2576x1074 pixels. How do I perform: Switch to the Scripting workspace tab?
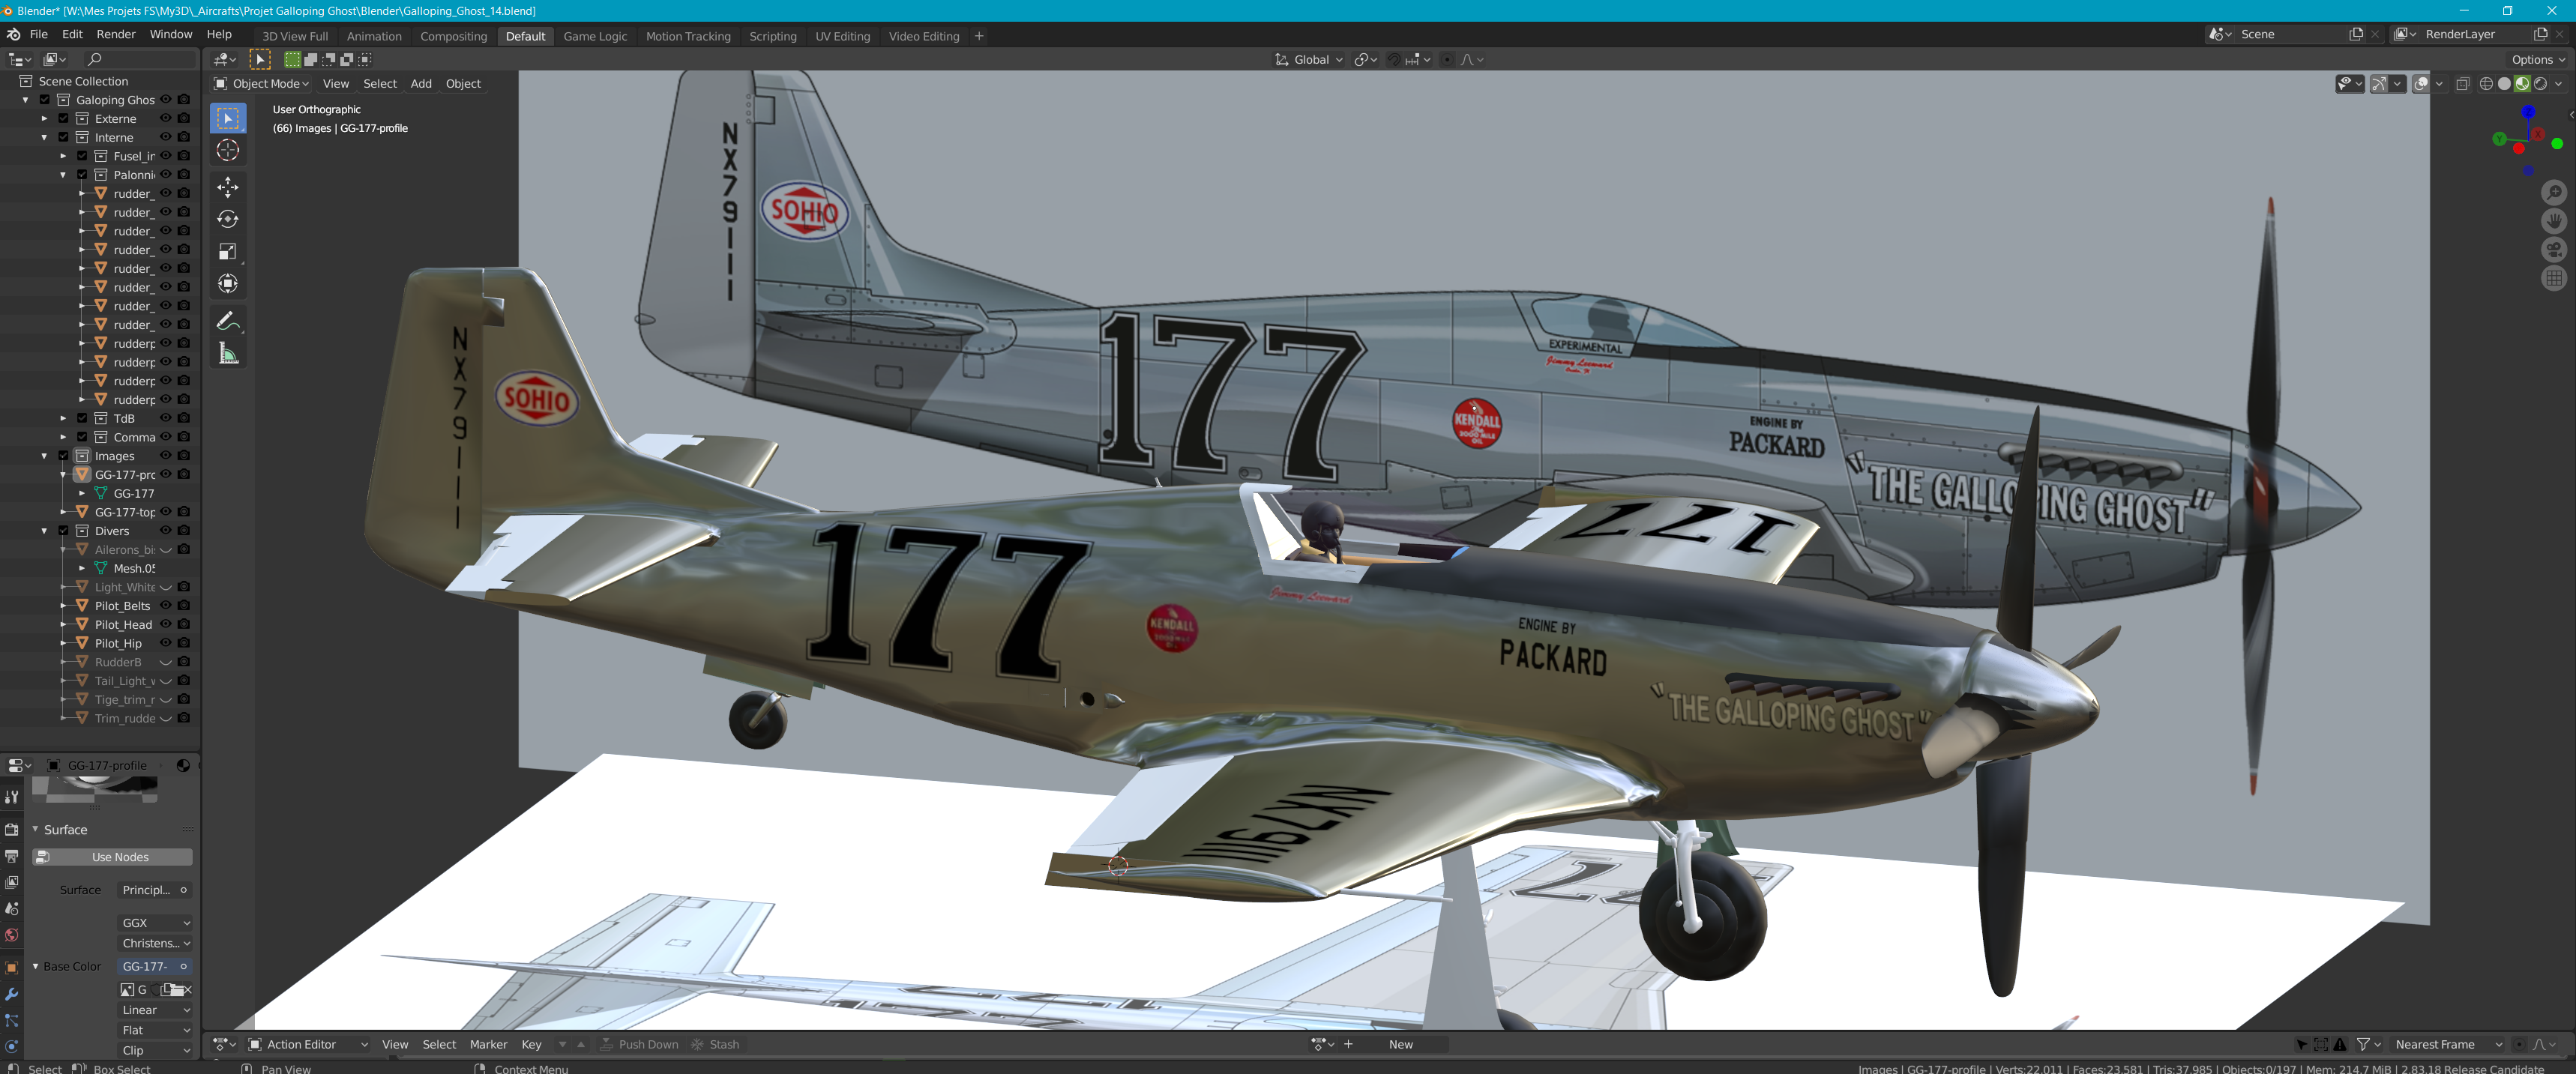click(x=773, y=36)
